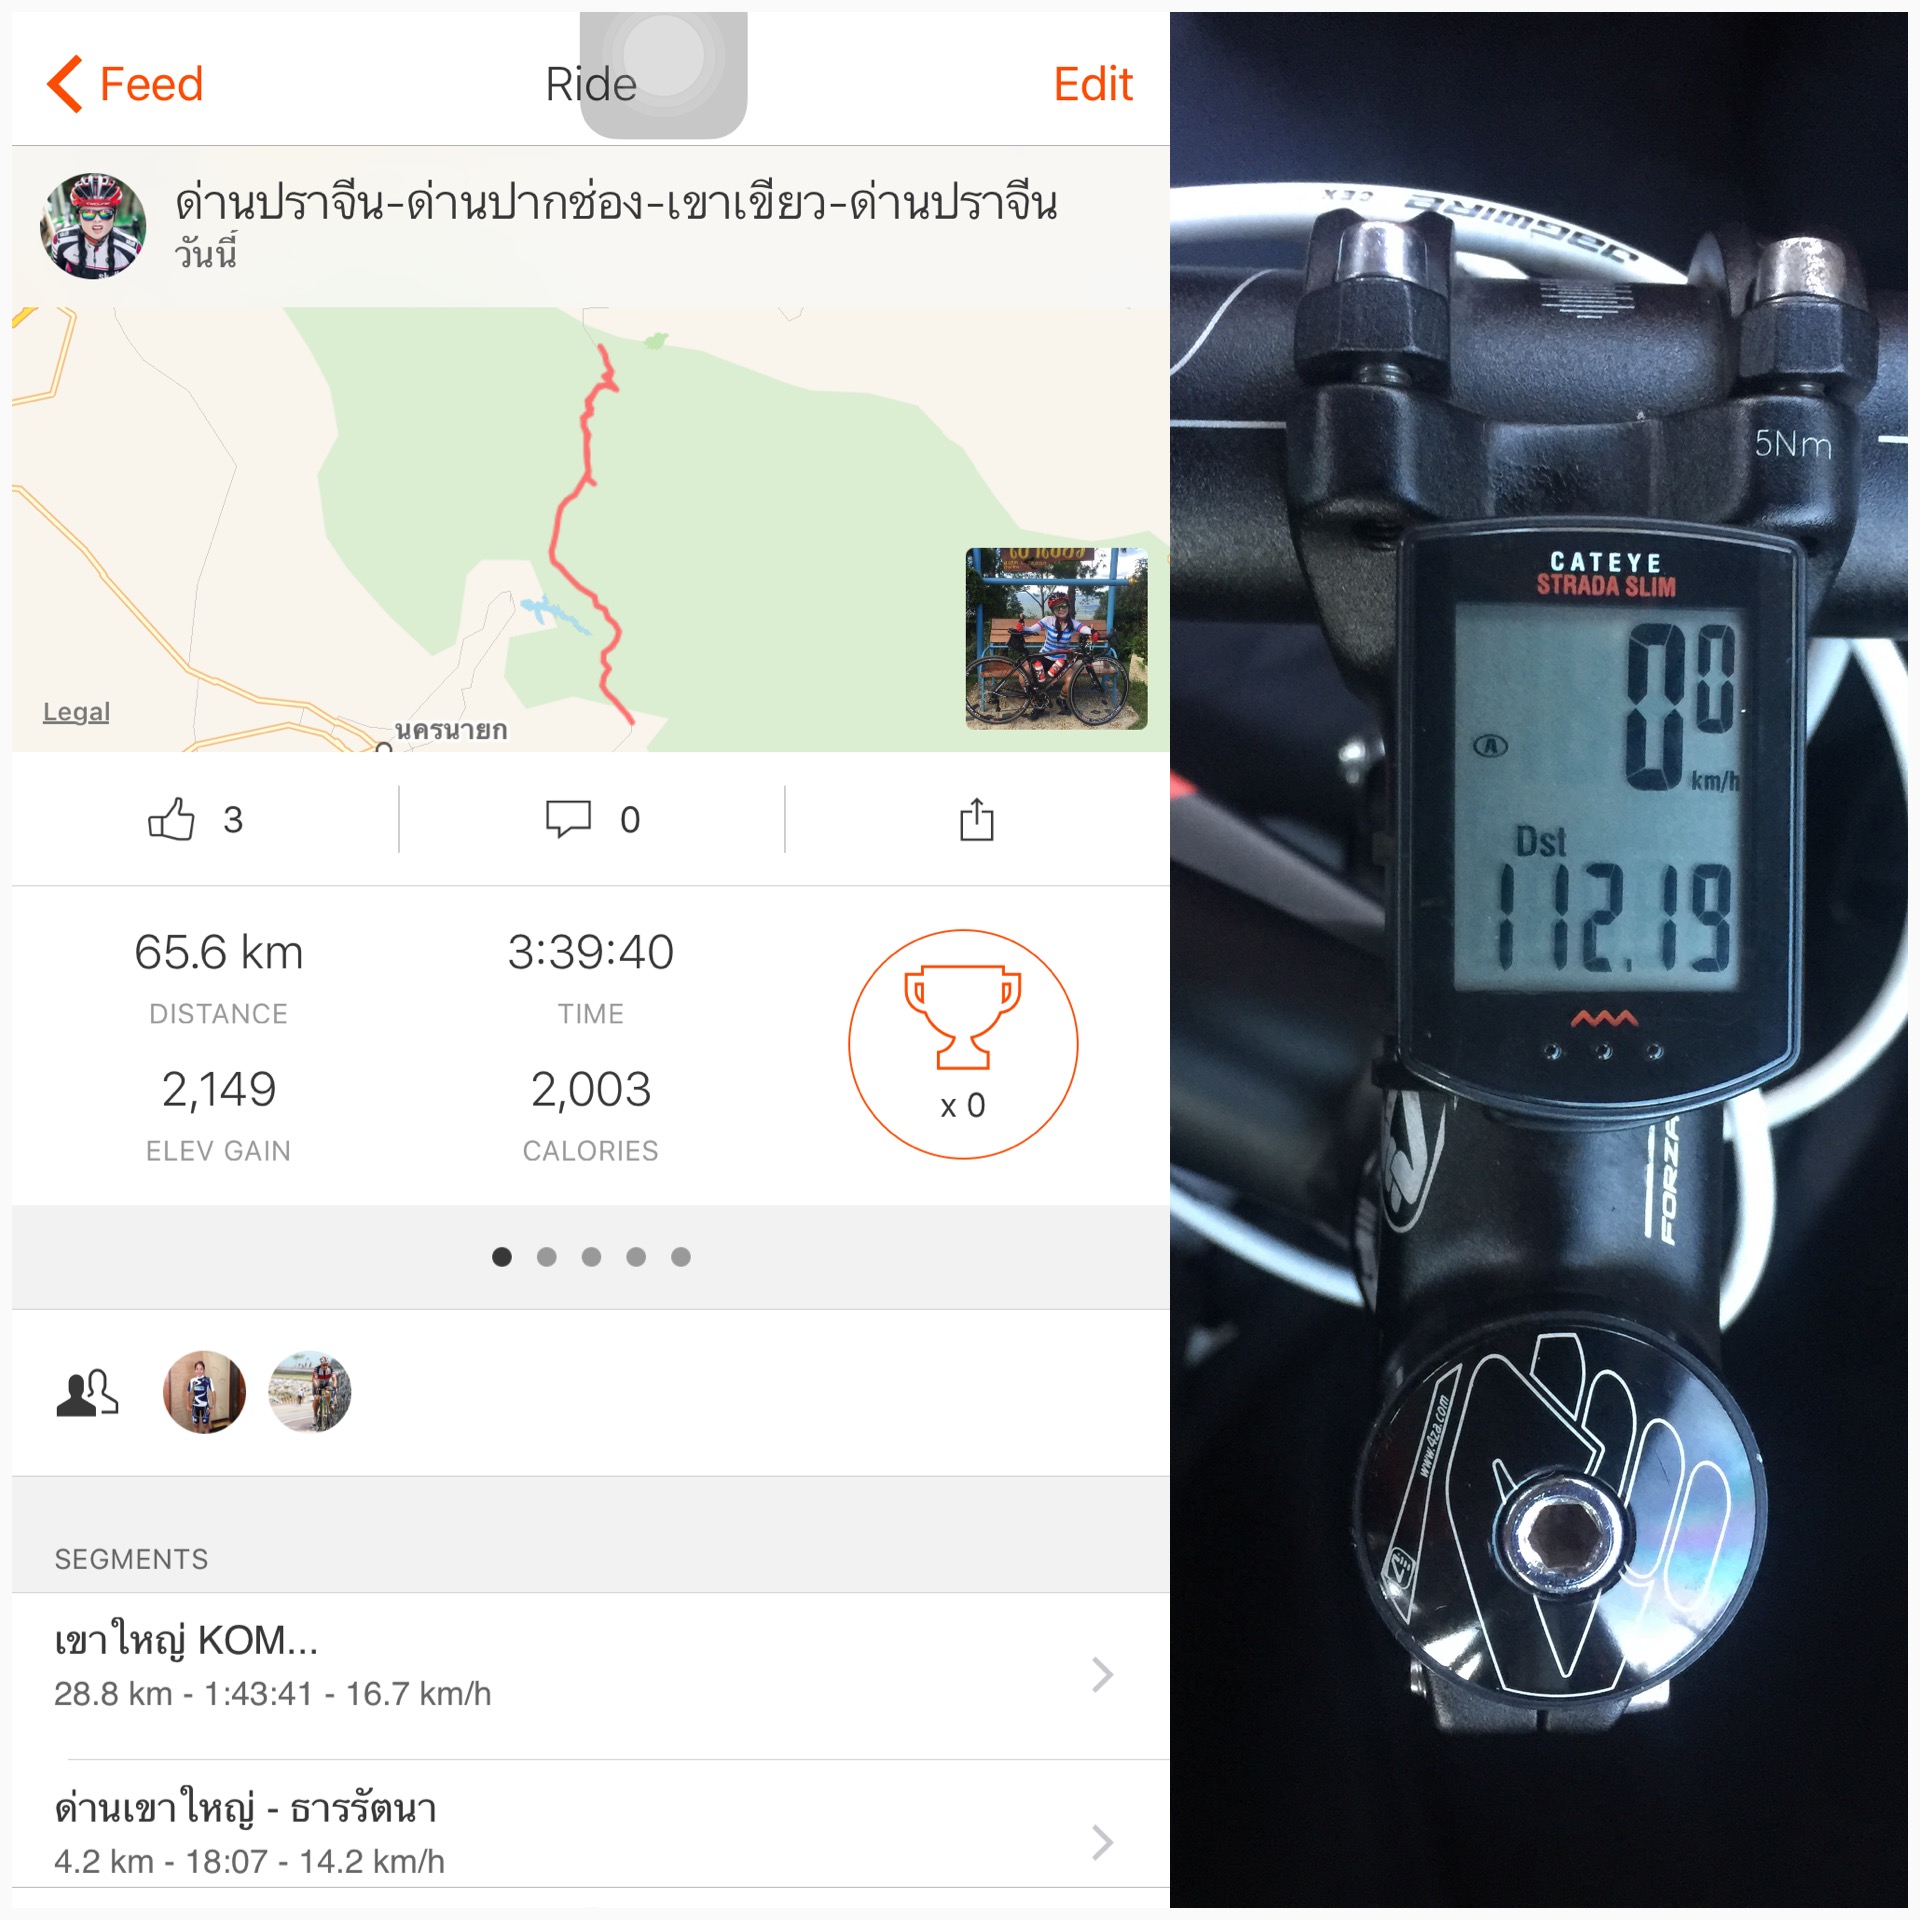Image resolution: width=1920 pixels, height=1920 pixels.
Task: Tap the thumbs-up kudos icon
Action: click(x=171, y=819)
